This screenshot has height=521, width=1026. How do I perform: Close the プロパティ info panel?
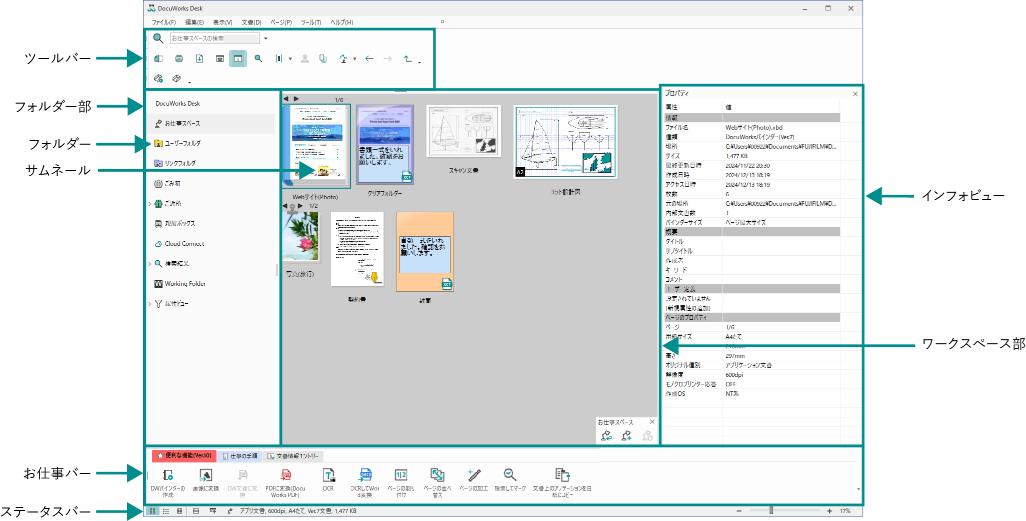click(x=855, y=94)
